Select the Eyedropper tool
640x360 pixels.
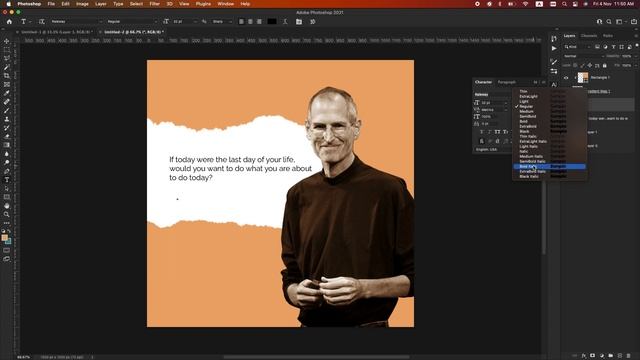pyautogui.click(x=7, y=93)
